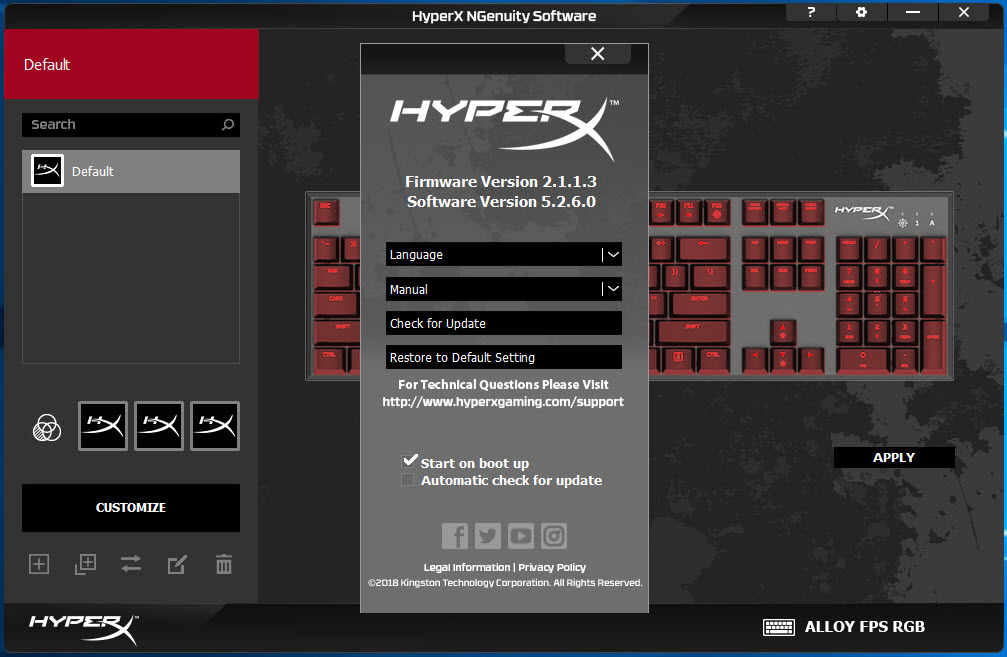Screen dimensions: 1007x657
Task: Open the Twitter bird icon
Action: click(x=488, y=536)
